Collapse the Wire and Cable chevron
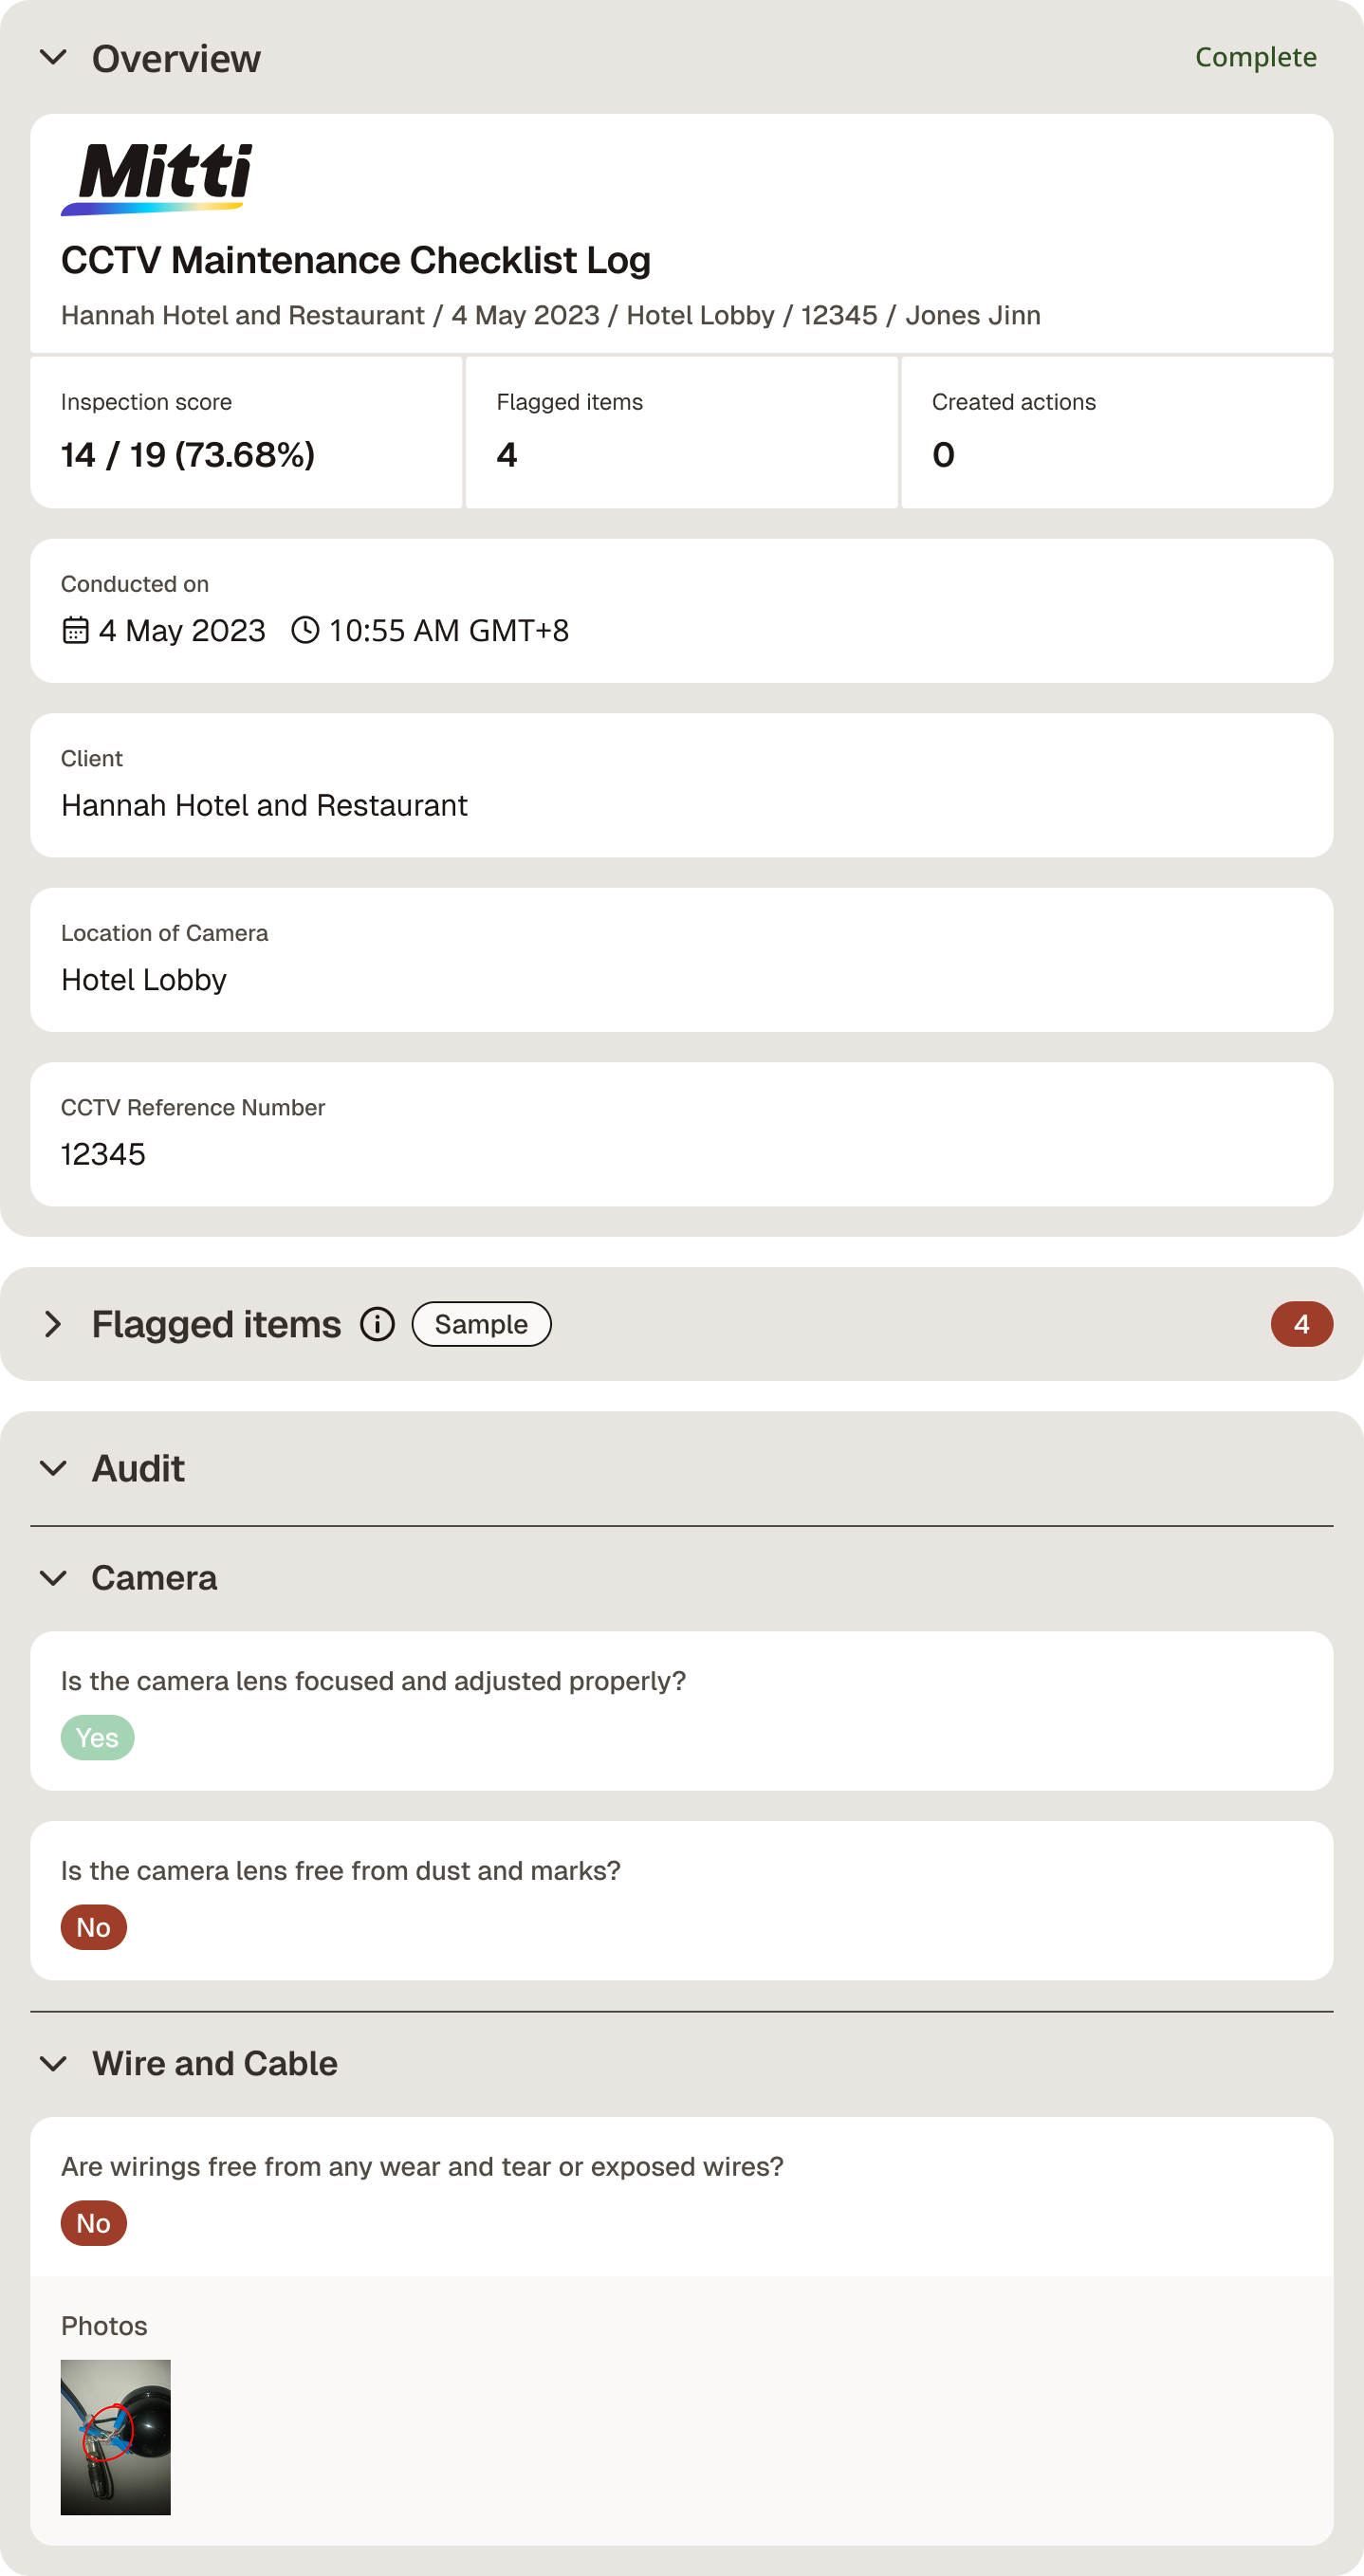Image resolution: width=1364 pixels, height=2576 pixels. click(x=53, y=2063)
